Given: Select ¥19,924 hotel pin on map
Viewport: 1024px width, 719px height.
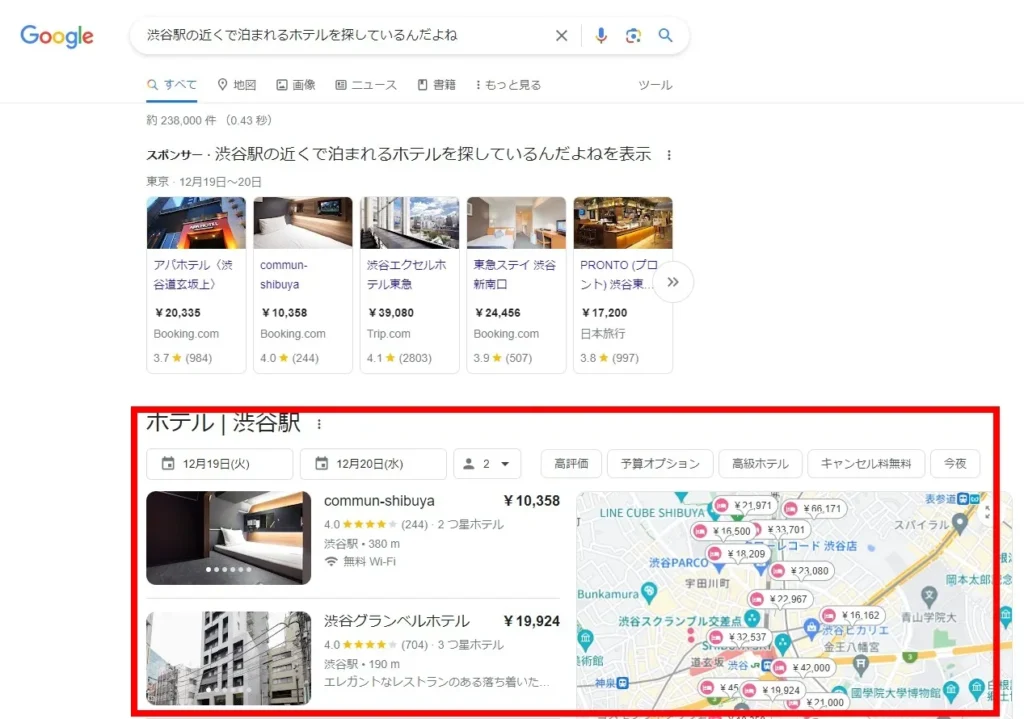Looking at the screenshot, I should tap(773, 690).
